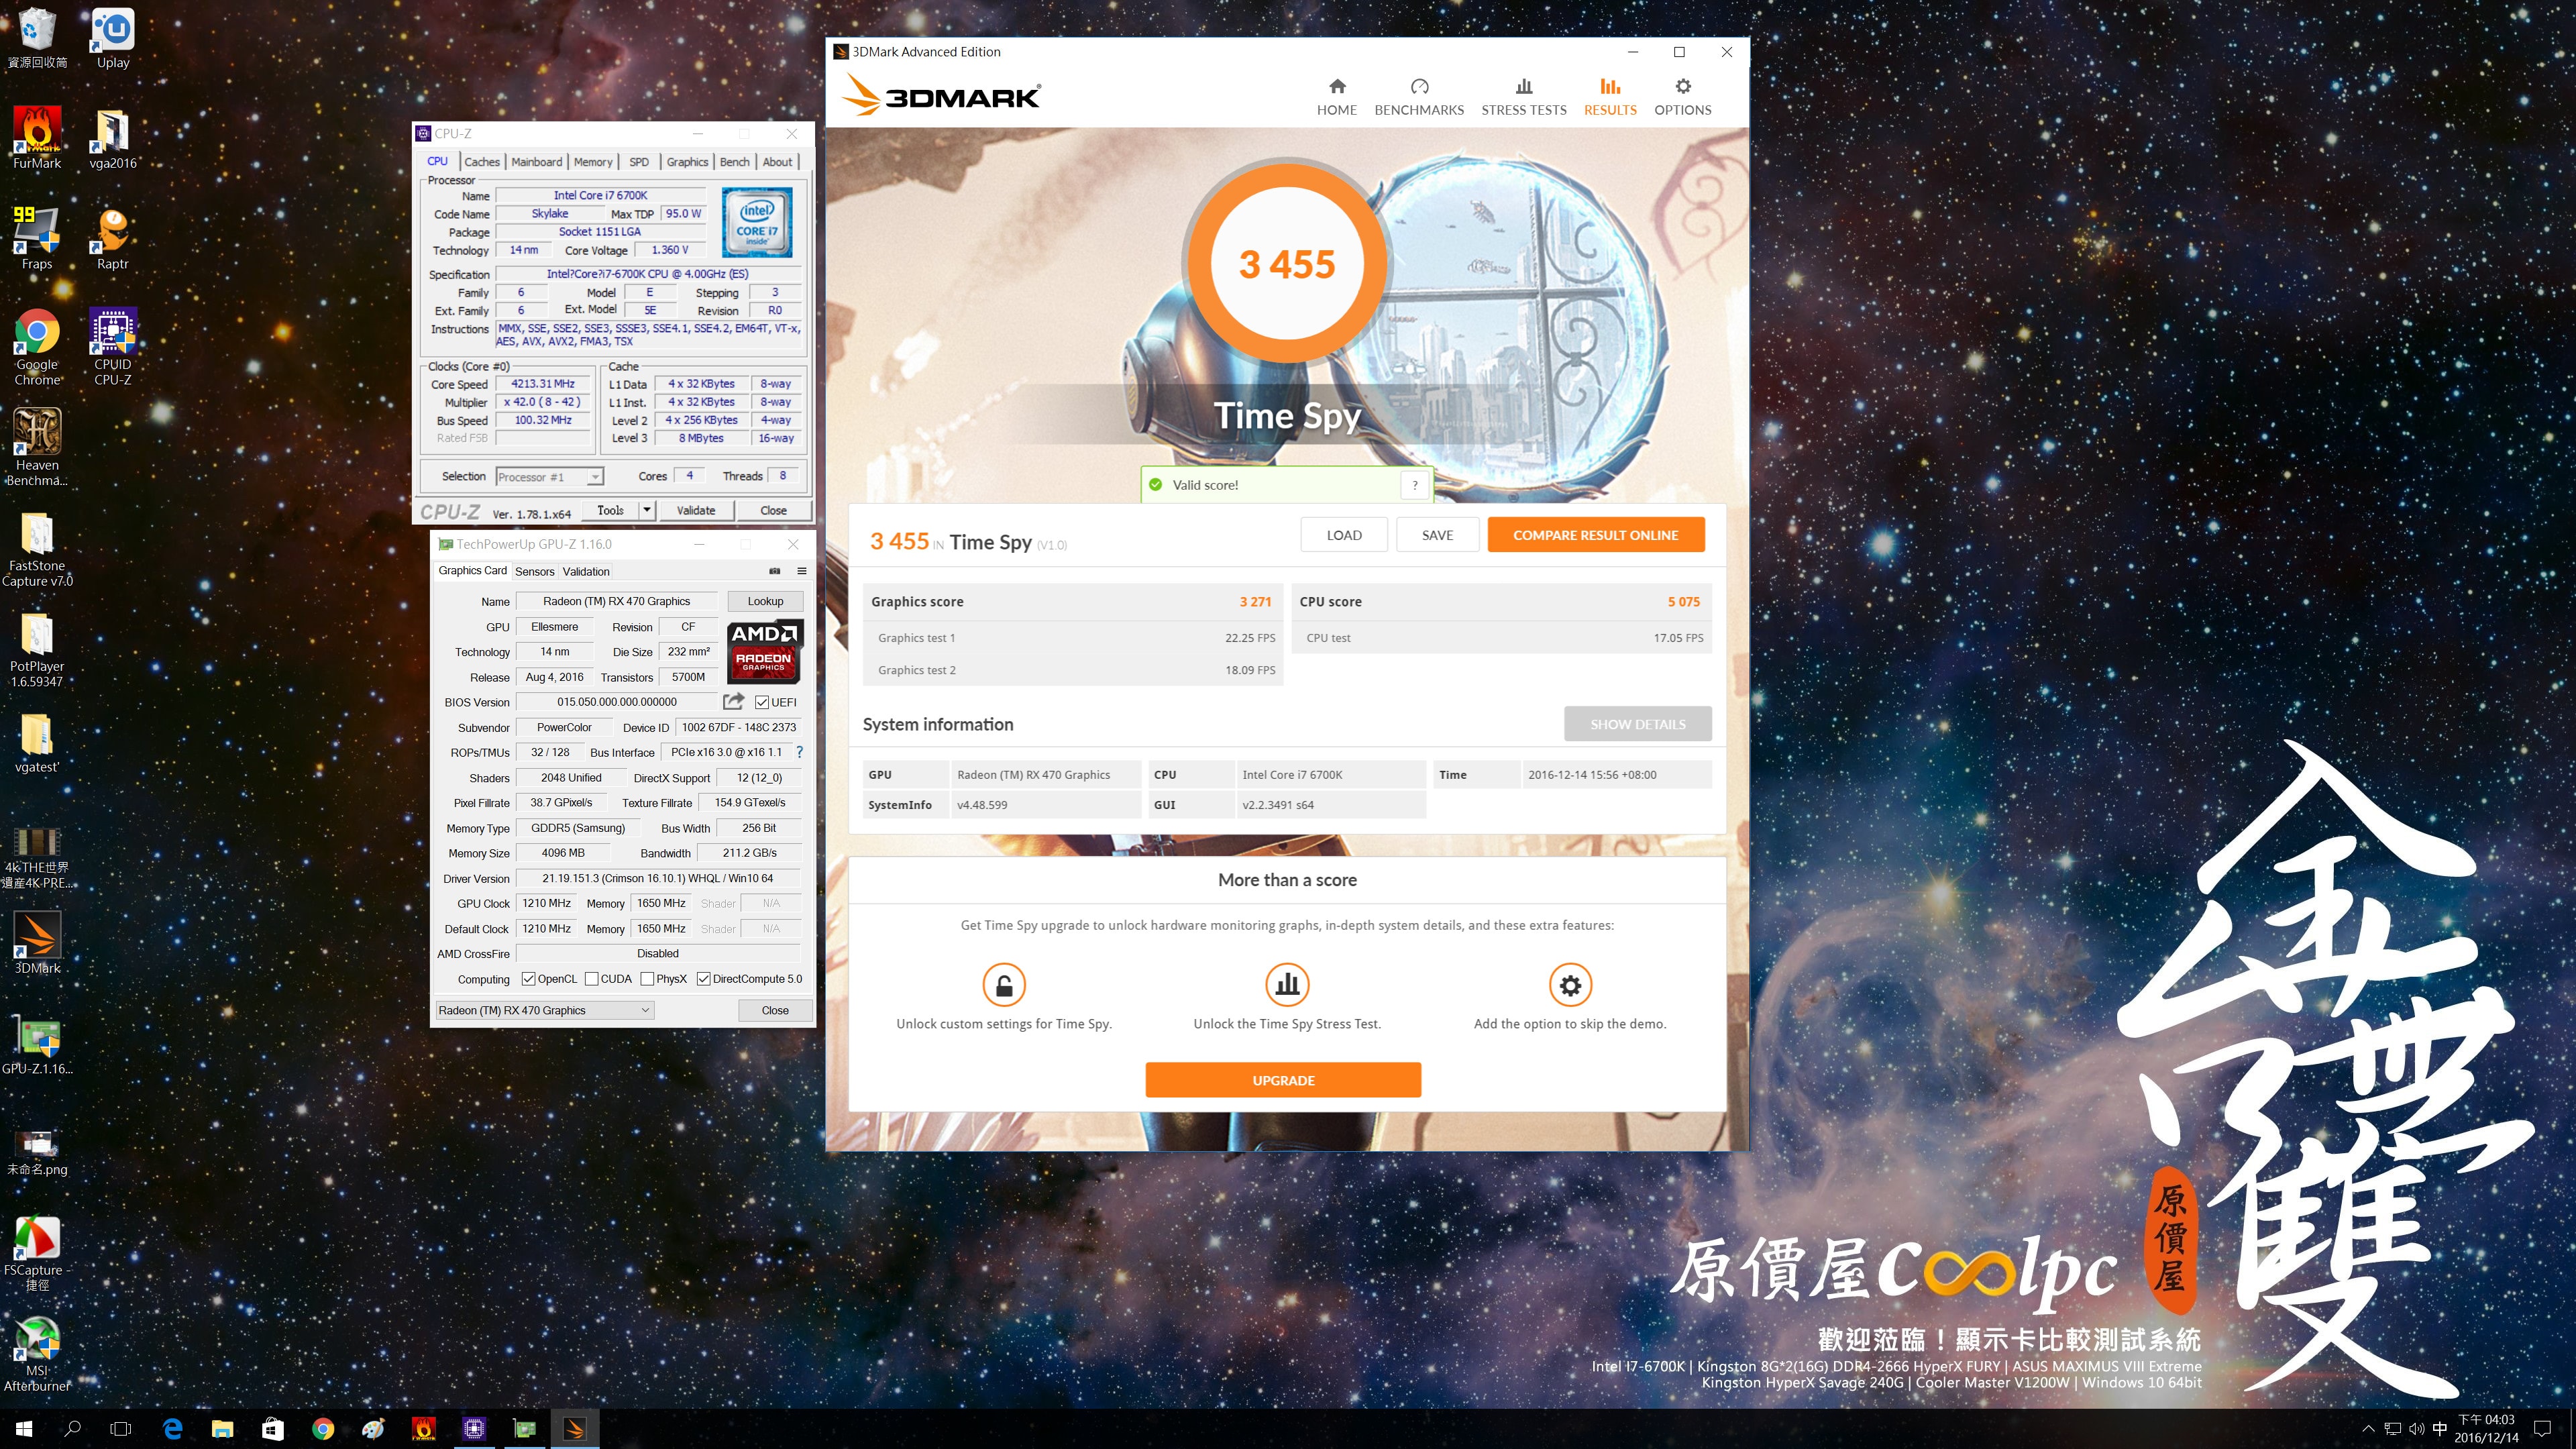Open the Processor #1 selection dropdown
2576x1449 pixels.
(x=550, y=477)
